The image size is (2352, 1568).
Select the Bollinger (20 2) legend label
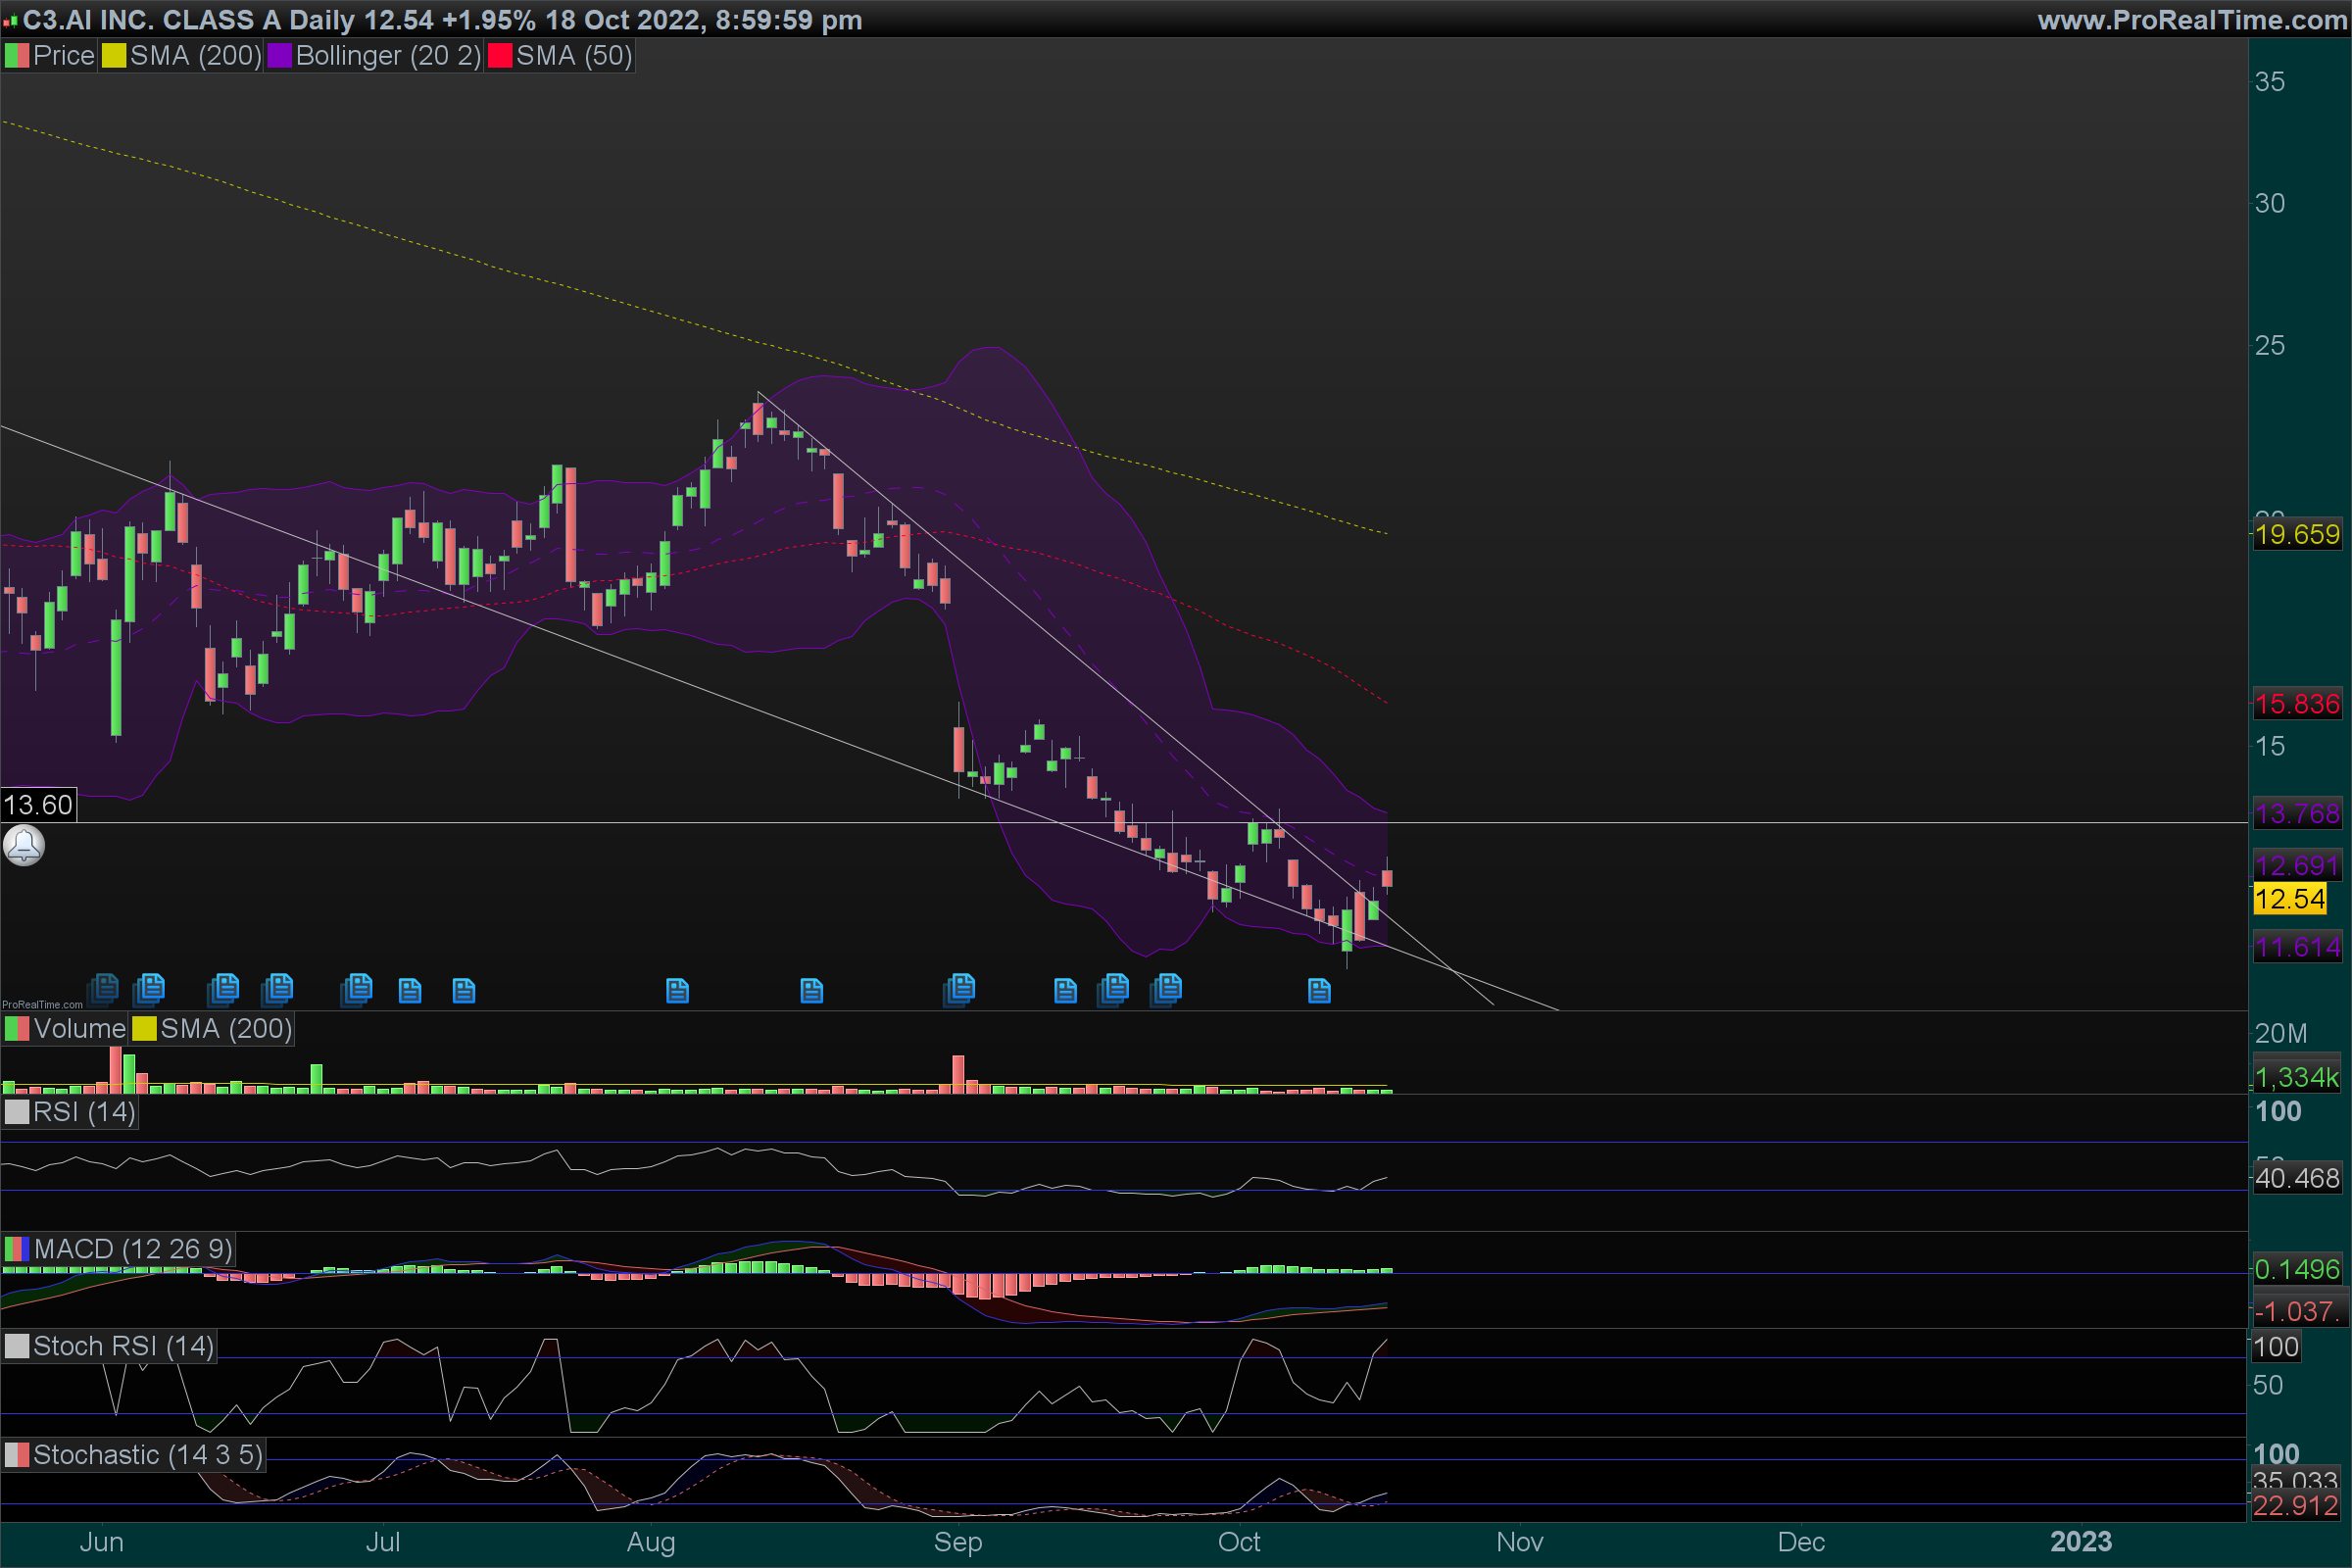click(388, 56)
